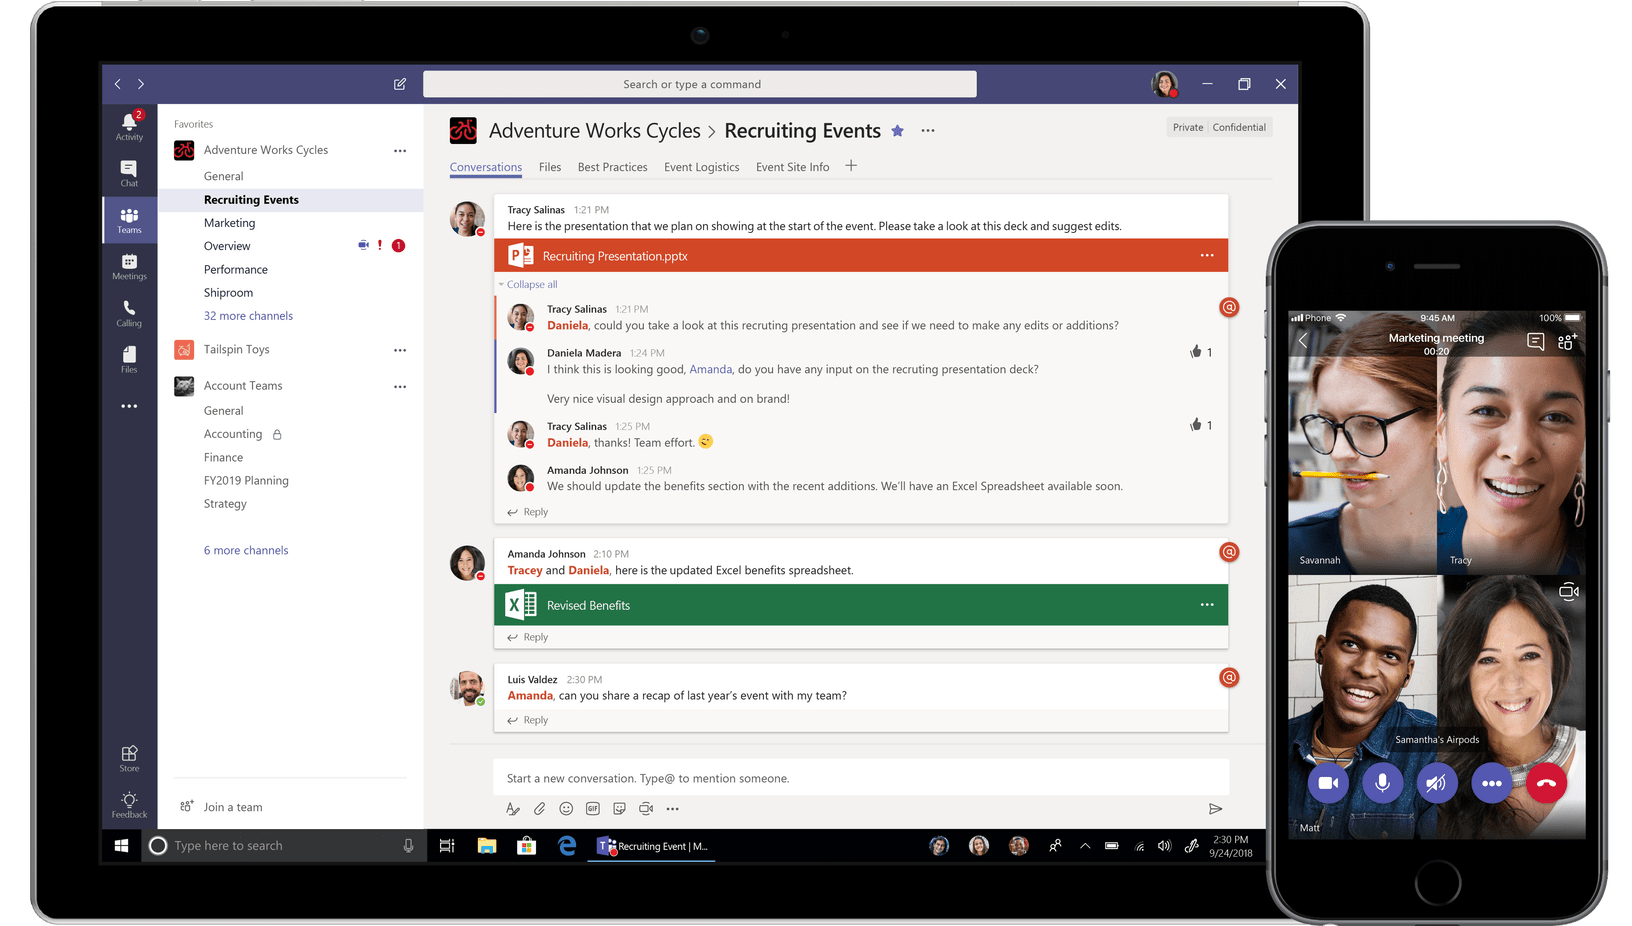The image size is (1632, 926).
Task: Switch to the Files tab
Action: pos(550,167)
